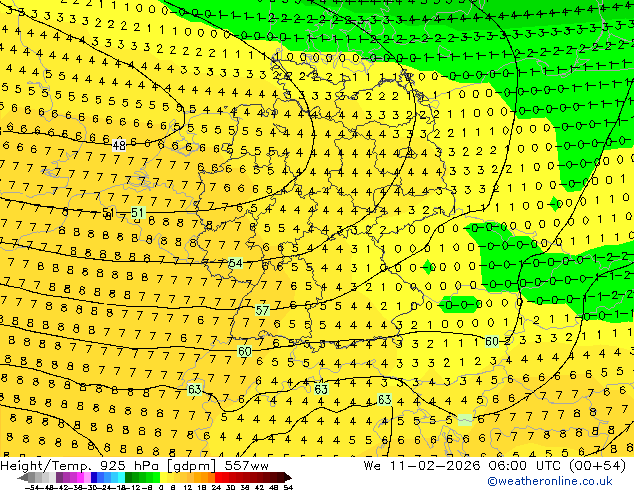Click the 54 height contour label
The image size is (634, 490).
[x=235, y=263]
